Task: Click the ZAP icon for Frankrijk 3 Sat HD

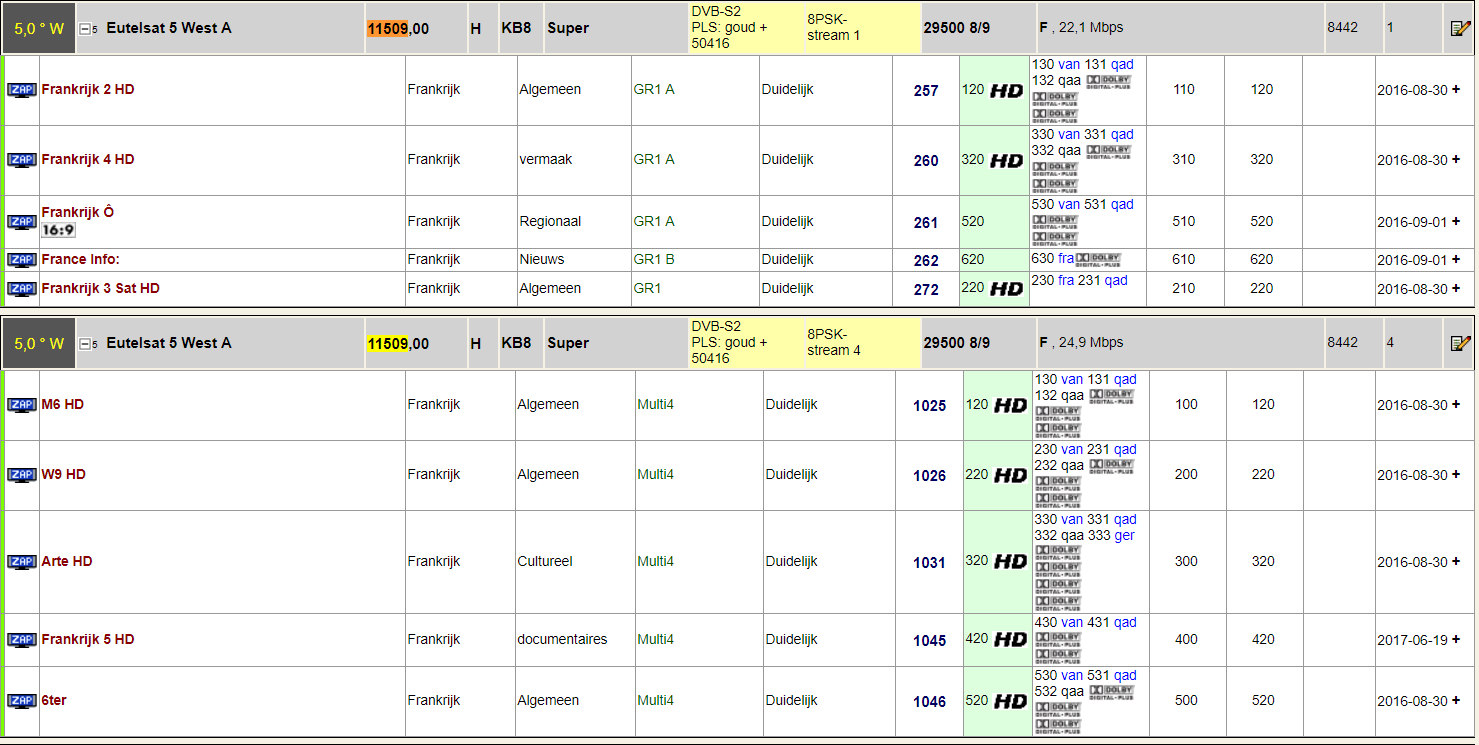Action: [22, 289]
